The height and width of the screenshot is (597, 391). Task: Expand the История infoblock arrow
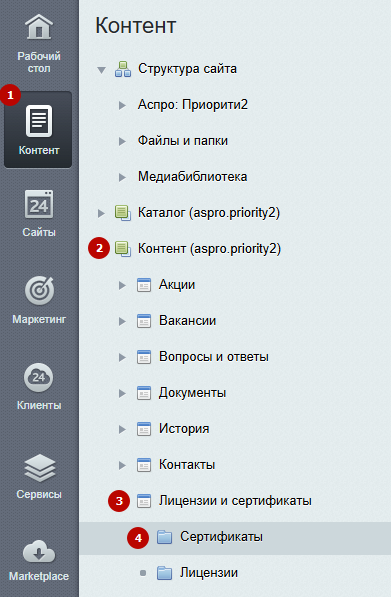[x=122, y=429]
